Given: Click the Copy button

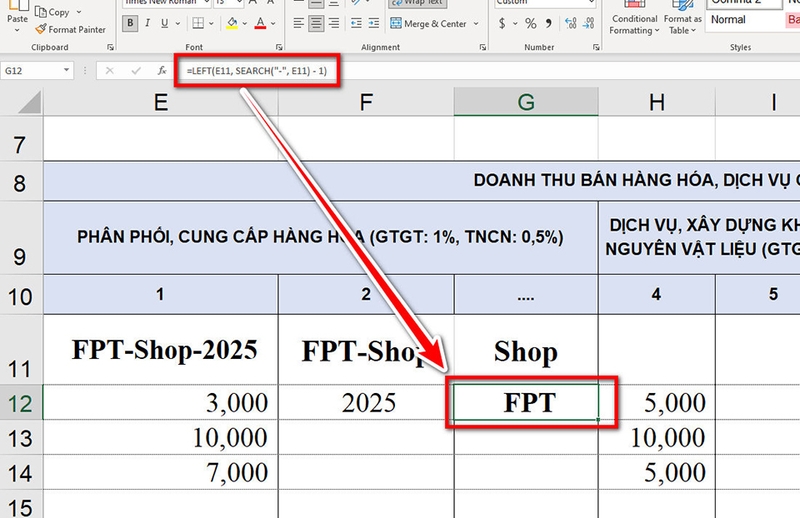Looking at the screenshot, I should coord(53,12).
